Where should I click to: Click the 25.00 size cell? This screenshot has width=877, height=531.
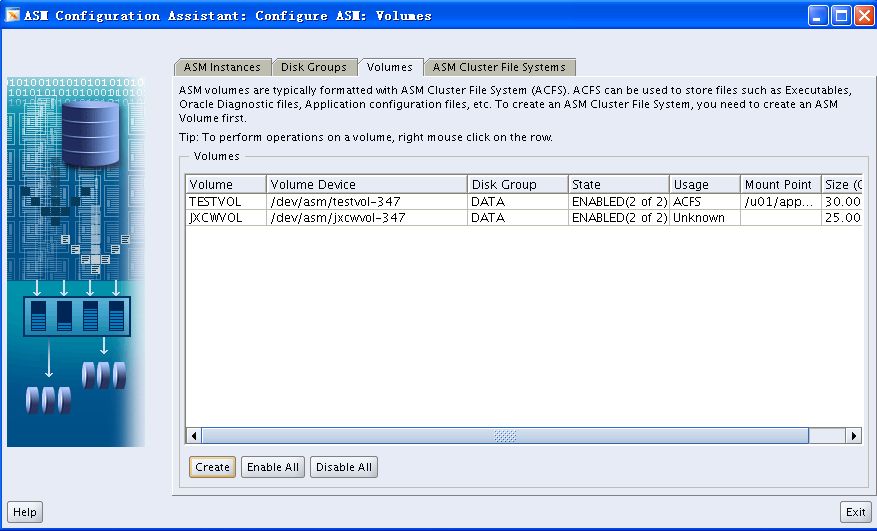click(x=842, y=218)
